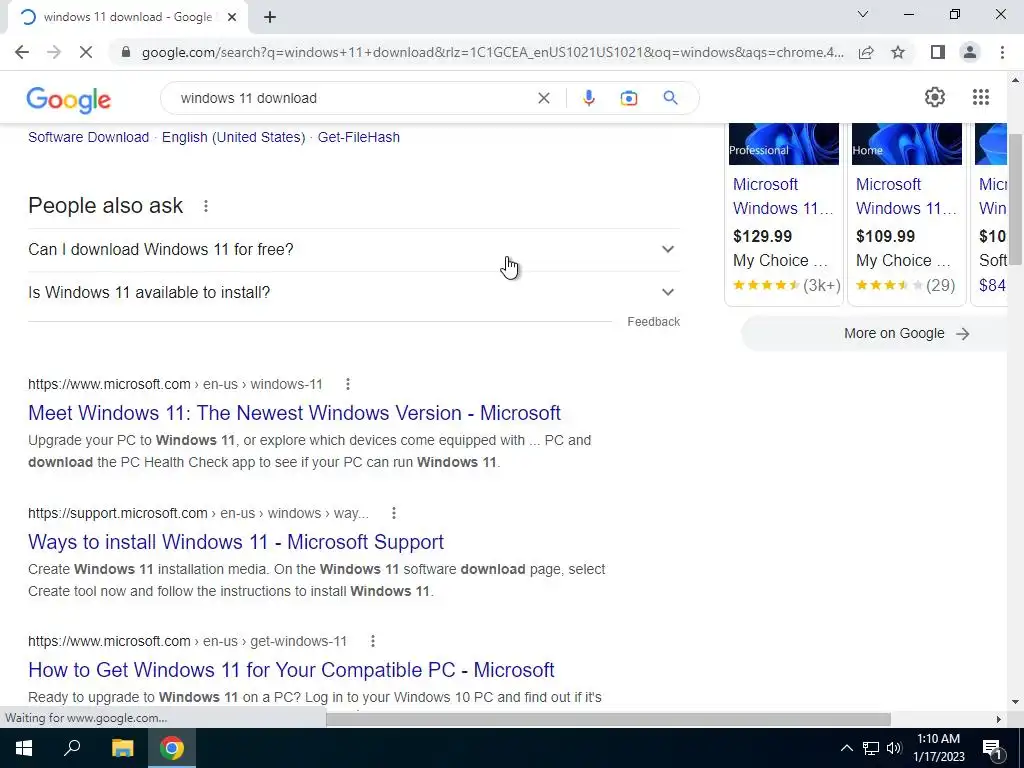The width and height of the screenshot is (1024, 768).
Task: Open network status tray icon
Action: pos(871,748)
